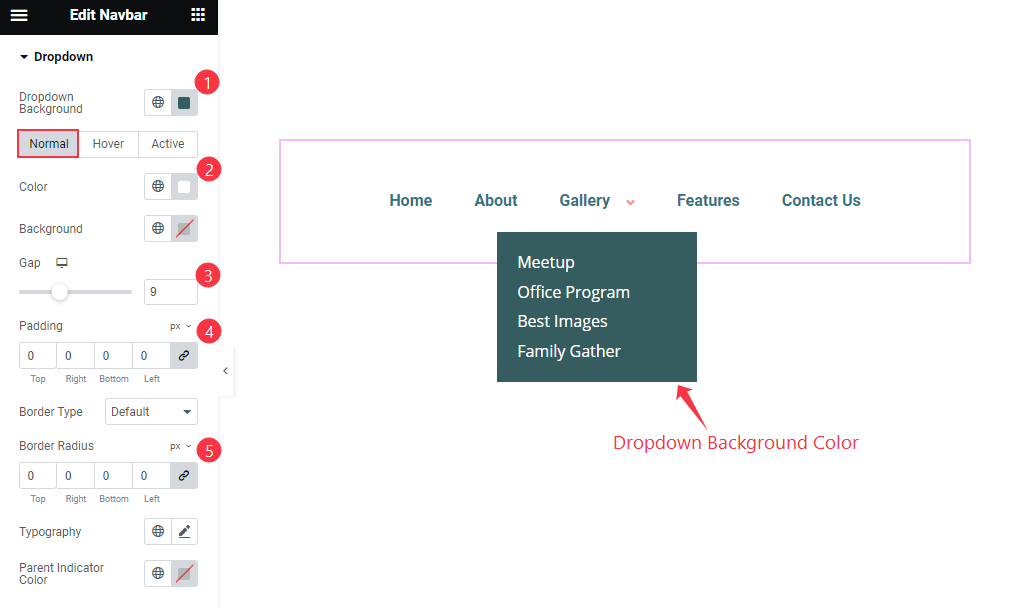
Task: Click globe icon for Dropdown Background
Action: 158,103
